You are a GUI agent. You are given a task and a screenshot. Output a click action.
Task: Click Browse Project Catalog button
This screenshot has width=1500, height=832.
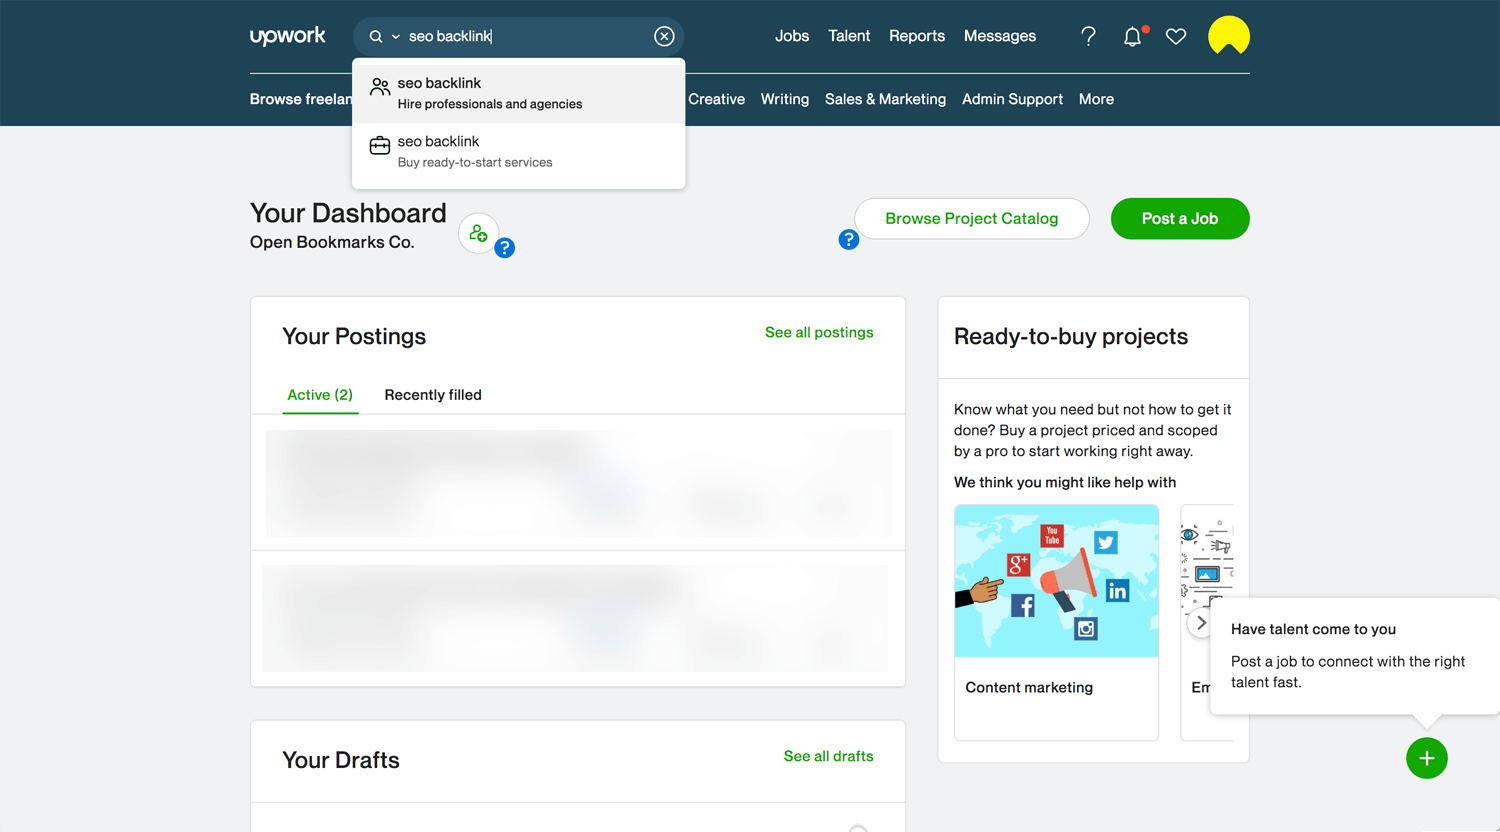pyautogui.click(x=972, y=219)
